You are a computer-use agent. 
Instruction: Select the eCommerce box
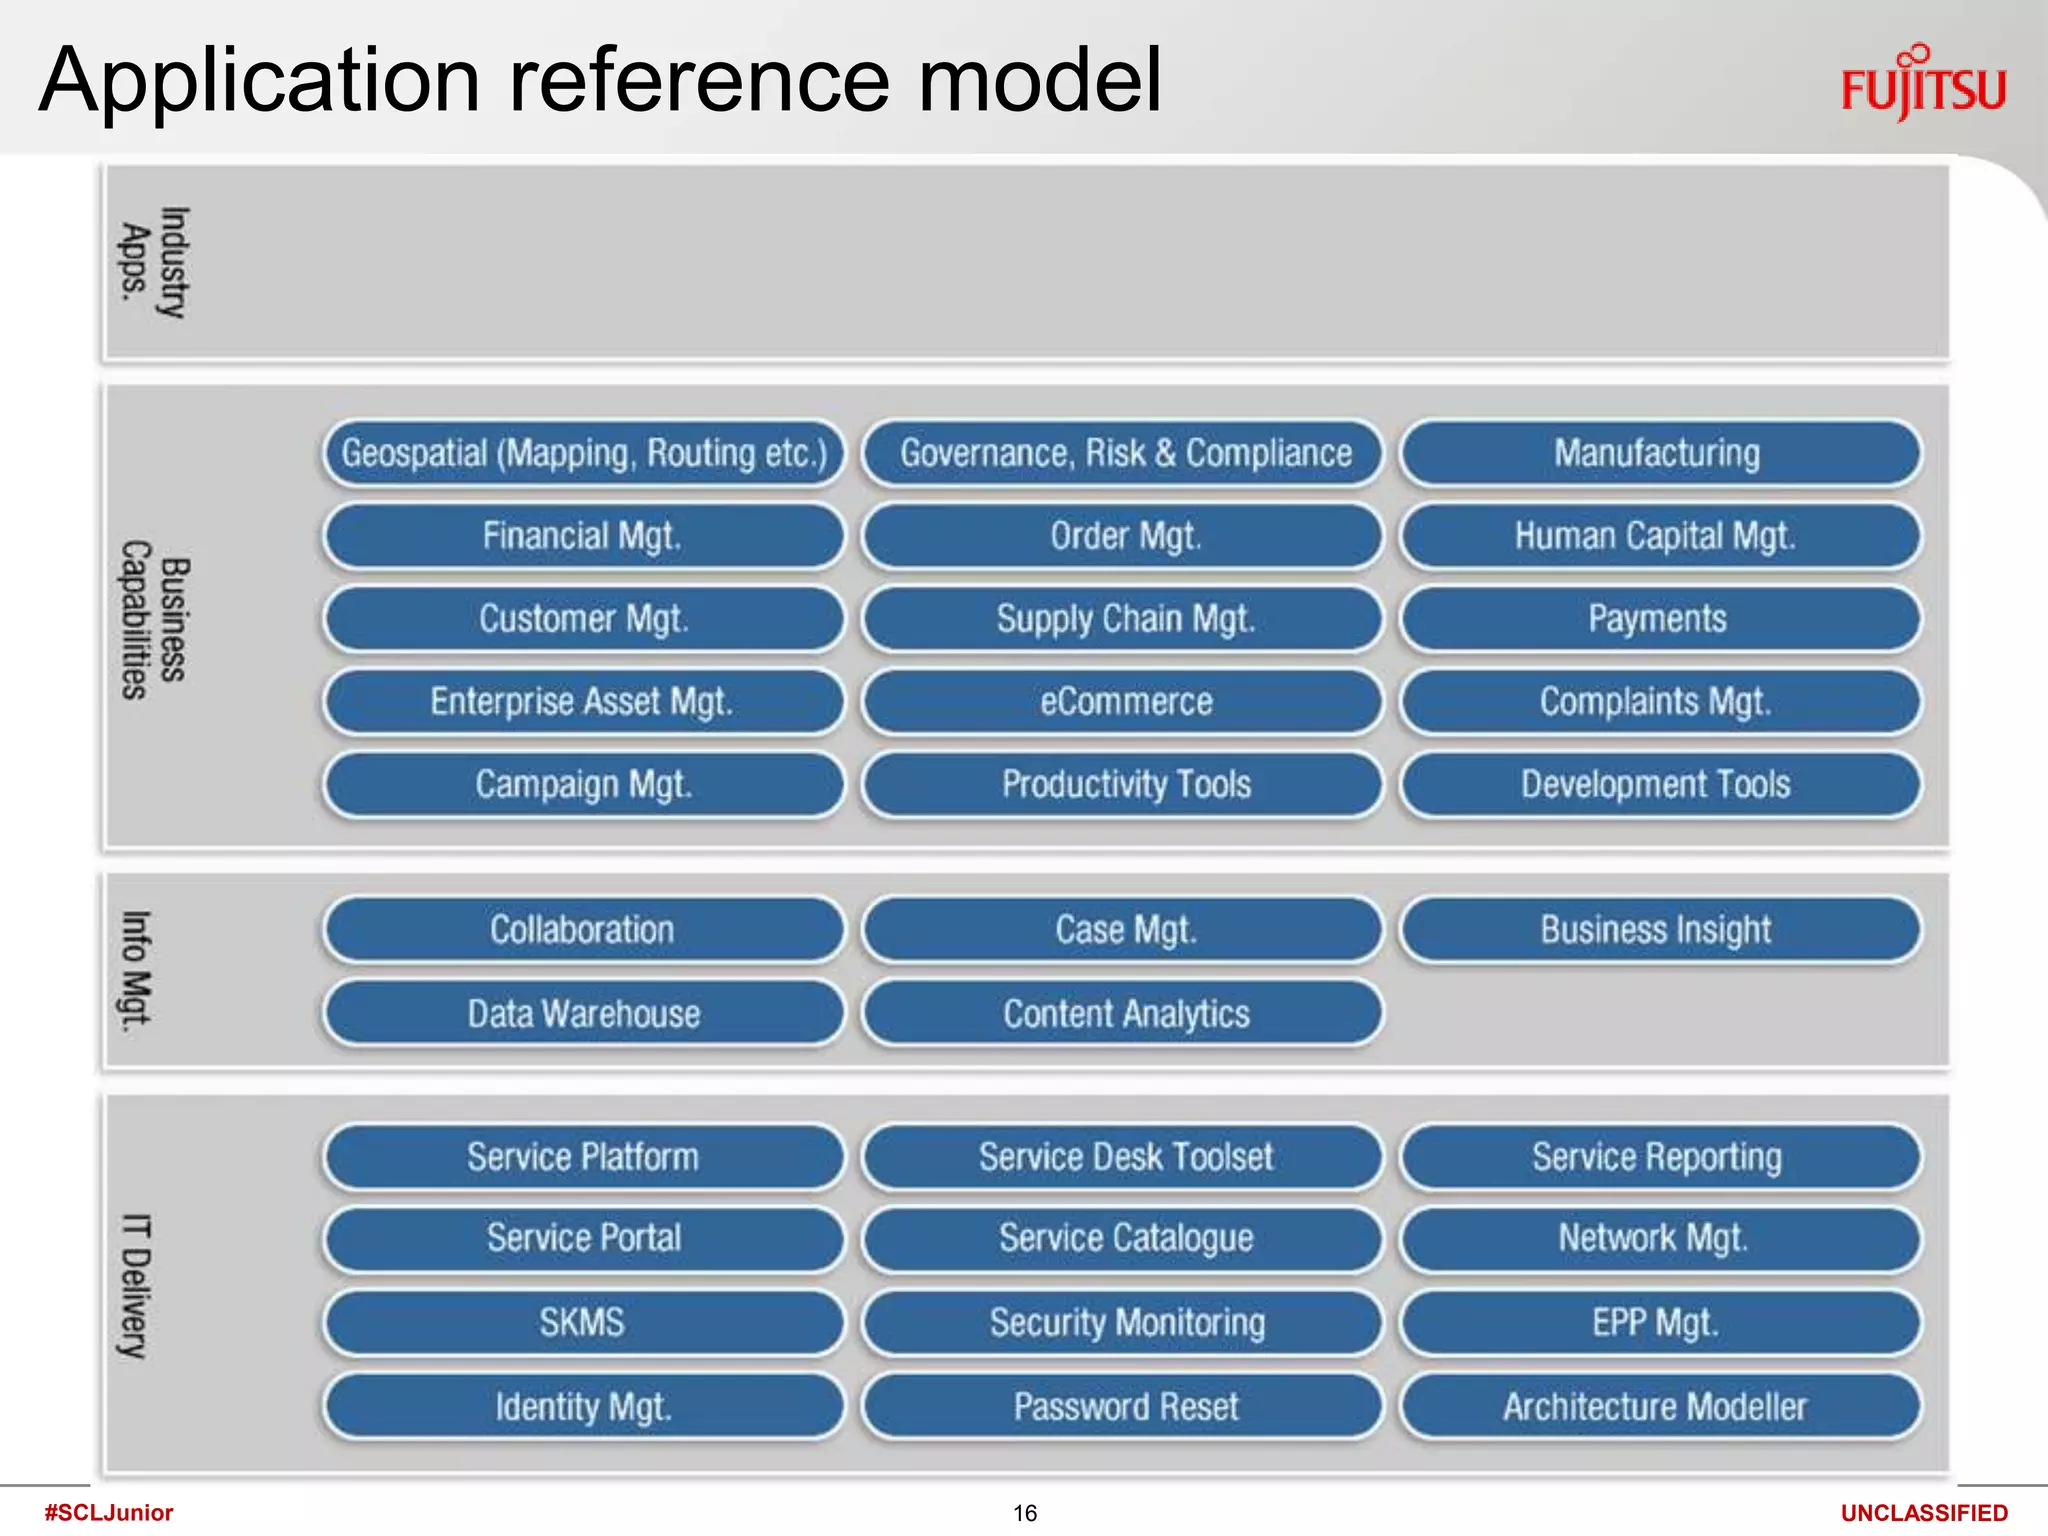tap(1123, 702)
